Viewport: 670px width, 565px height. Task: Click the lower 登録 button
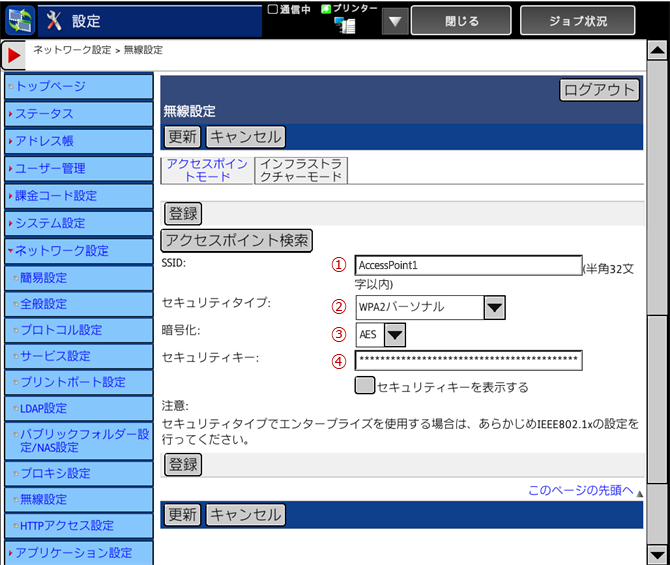pyautogui.click(x=183, y=465)
